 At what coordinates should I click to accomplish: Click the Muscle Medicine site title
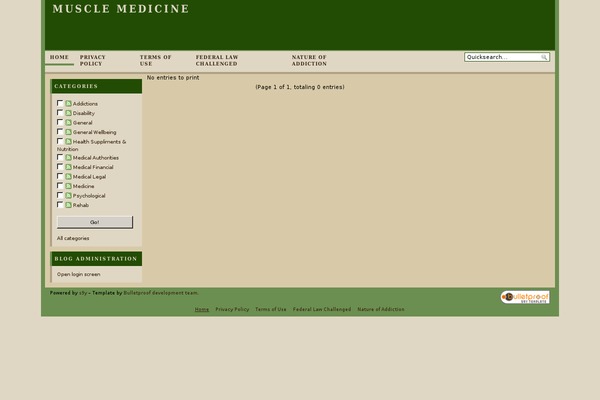pos(121,9)
